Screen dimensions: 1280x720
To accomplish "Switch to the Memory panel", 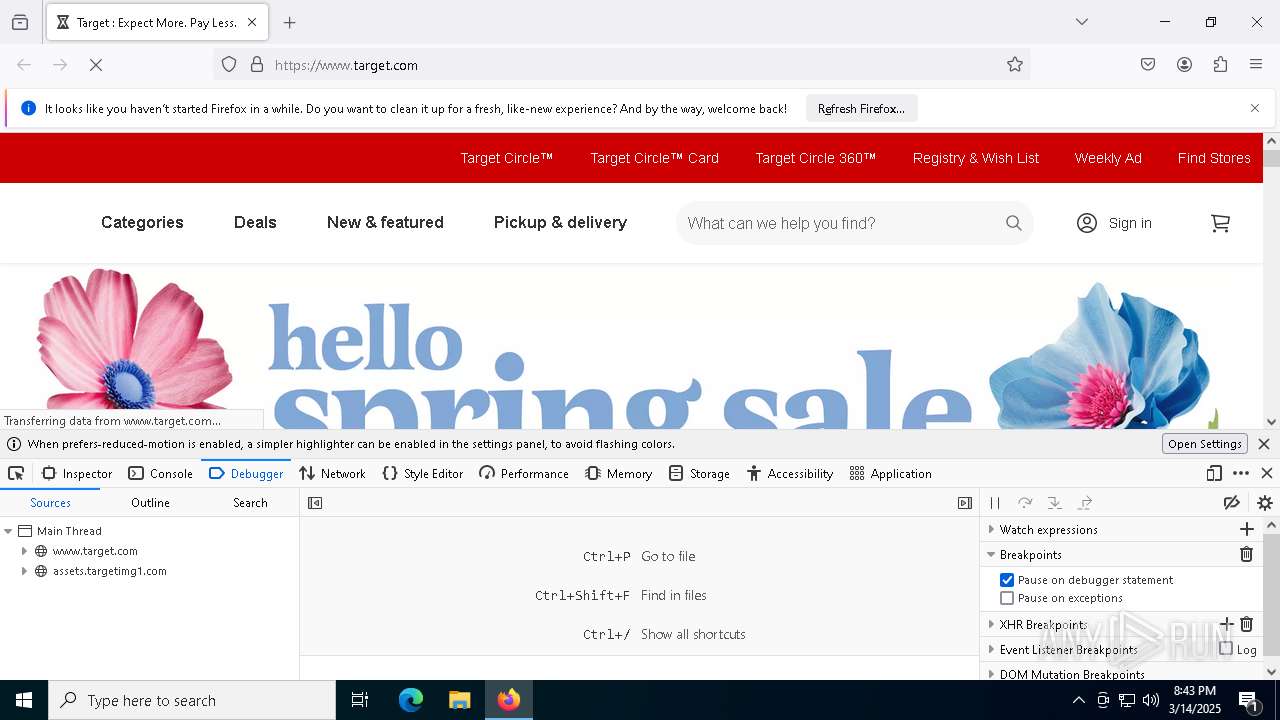I will [619, 474].
